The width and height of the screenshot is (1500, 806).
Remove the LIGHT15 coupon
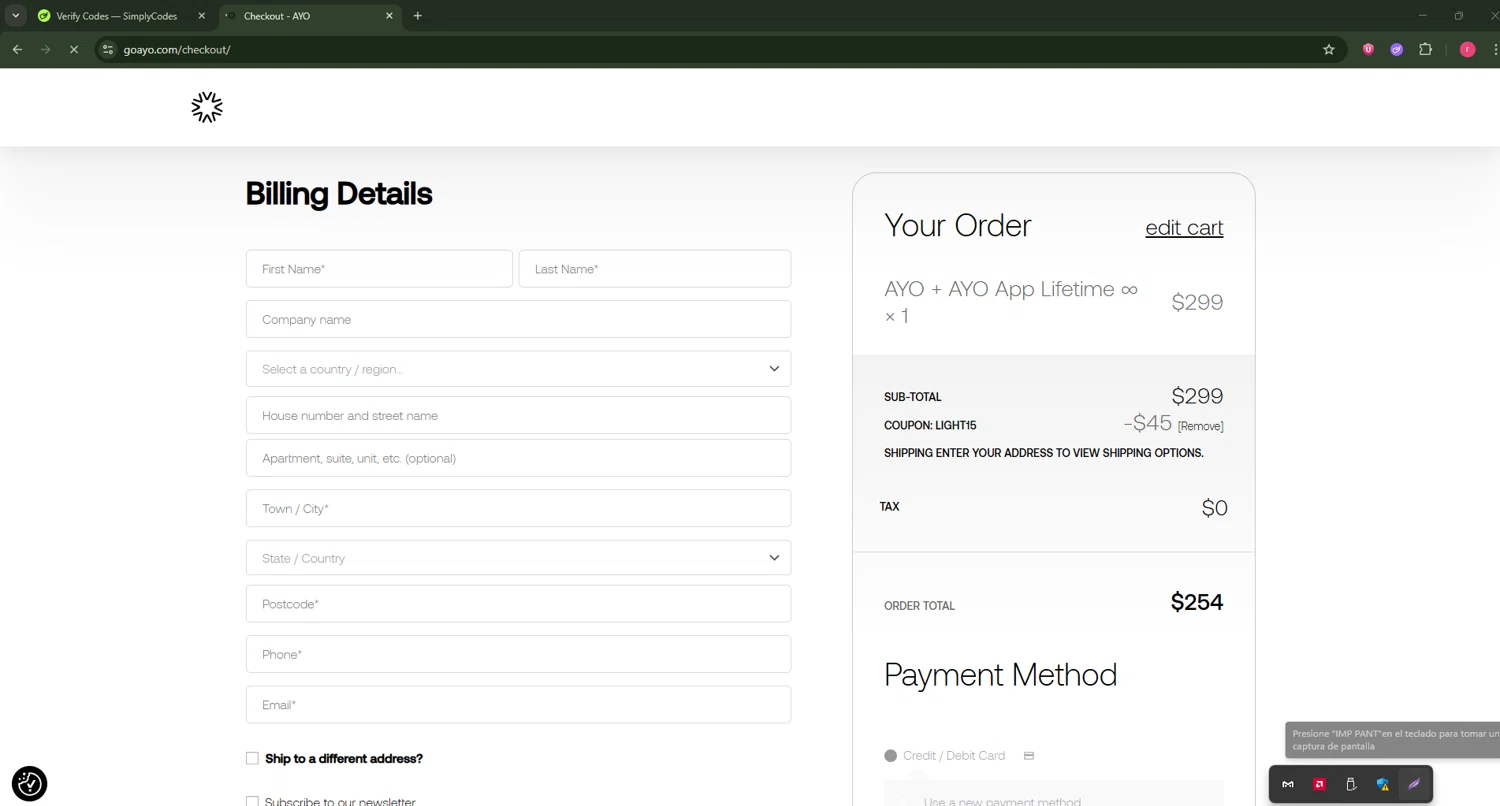(x=1200, y=426)
